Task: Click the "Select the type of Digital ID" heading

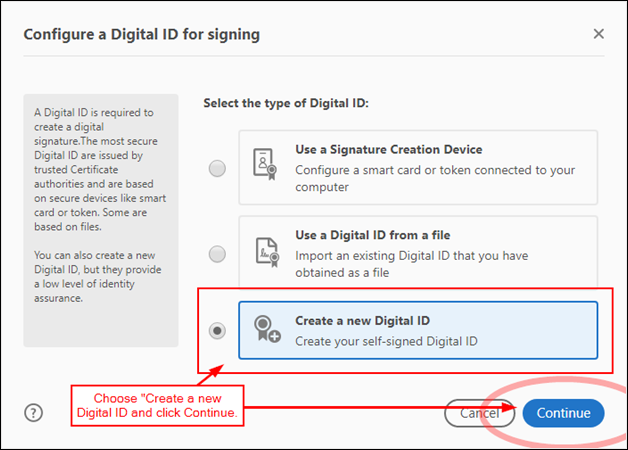Action: click(x=286, y=103)
